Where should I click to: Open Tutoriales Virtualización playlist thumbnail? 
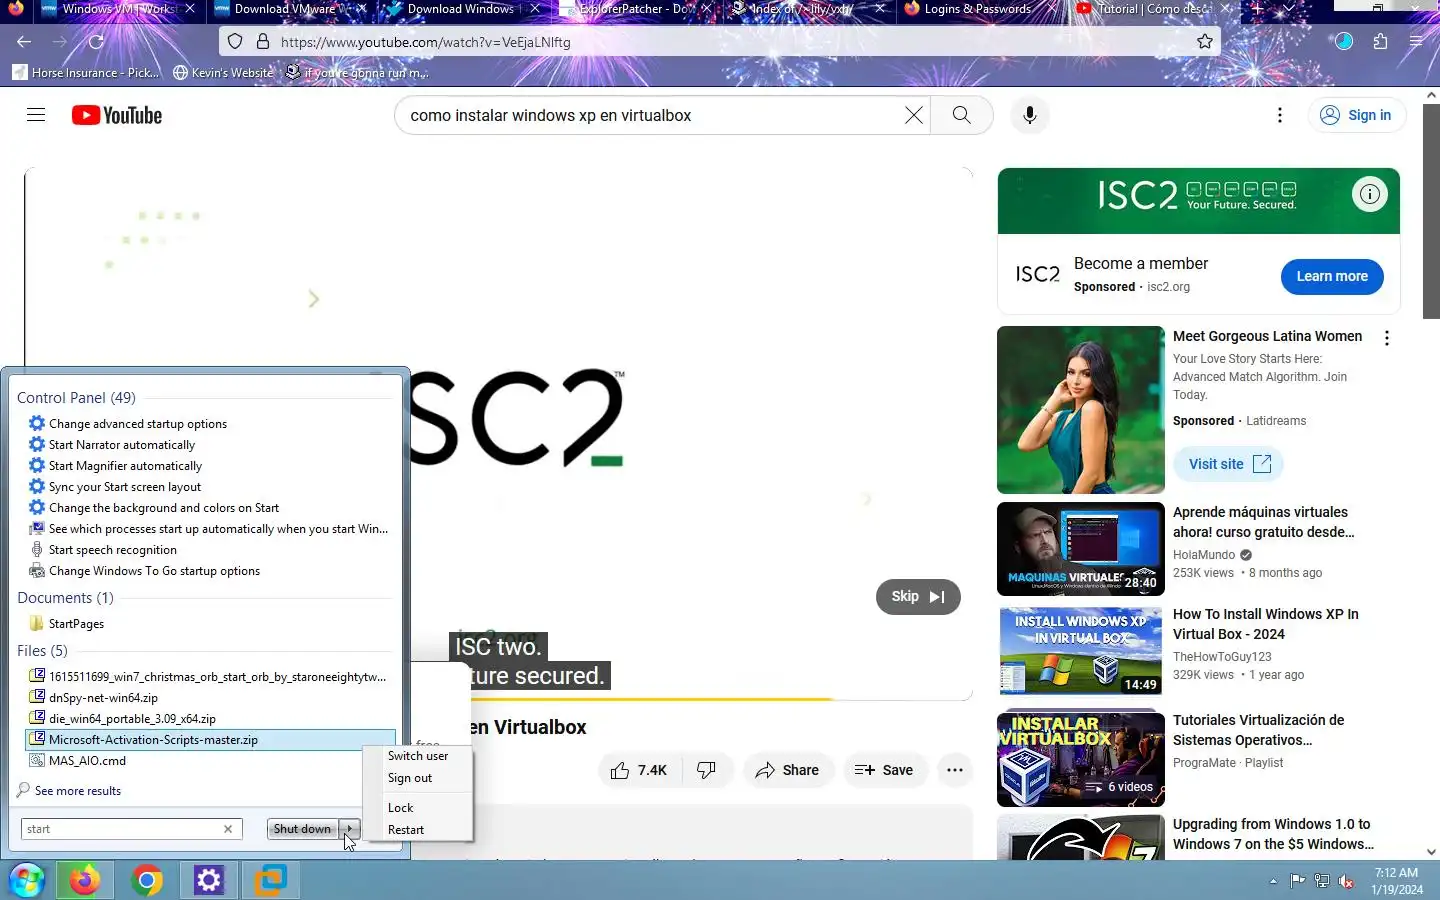[1081, 759]
